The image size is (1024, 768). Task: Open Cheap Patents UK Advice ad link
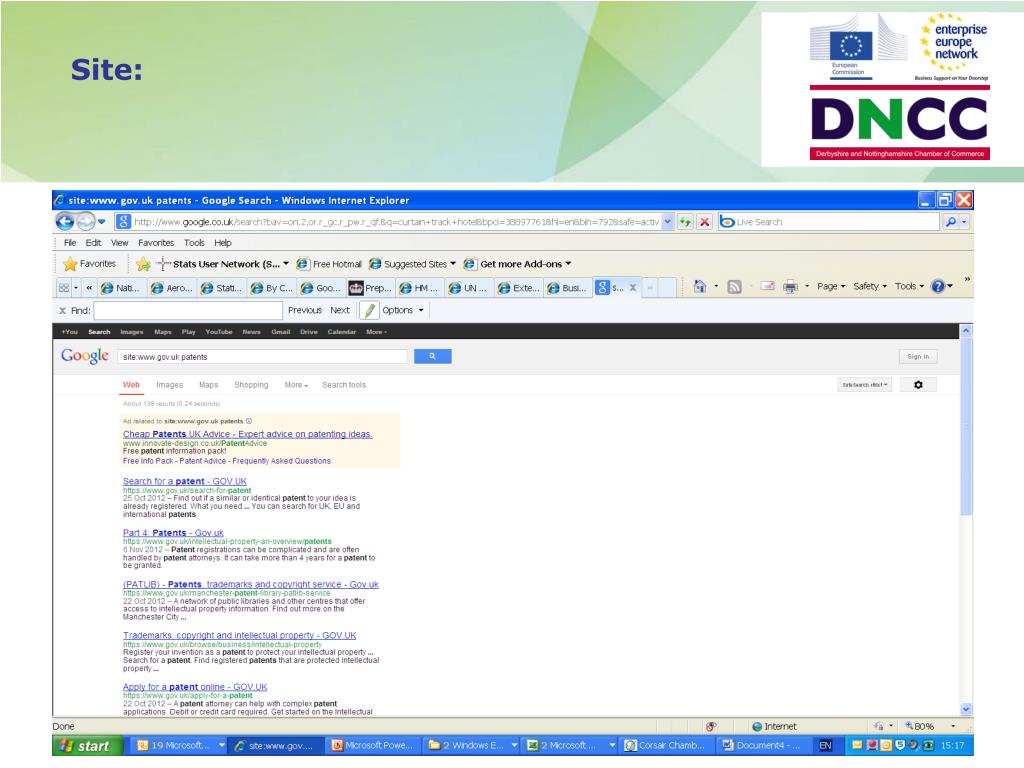click(248, 434)
